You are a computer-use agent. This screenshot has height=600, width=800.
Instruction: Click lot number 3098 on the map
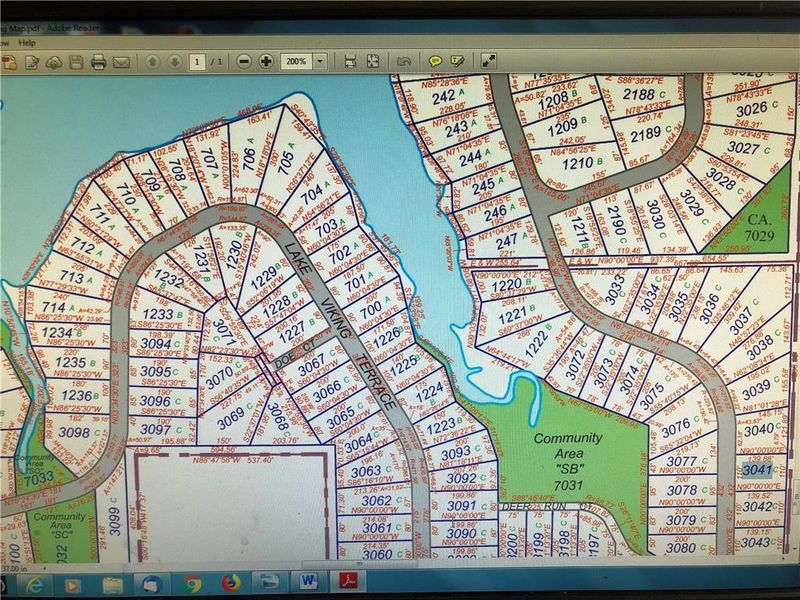pyautogui.click(x=79, y=433)
